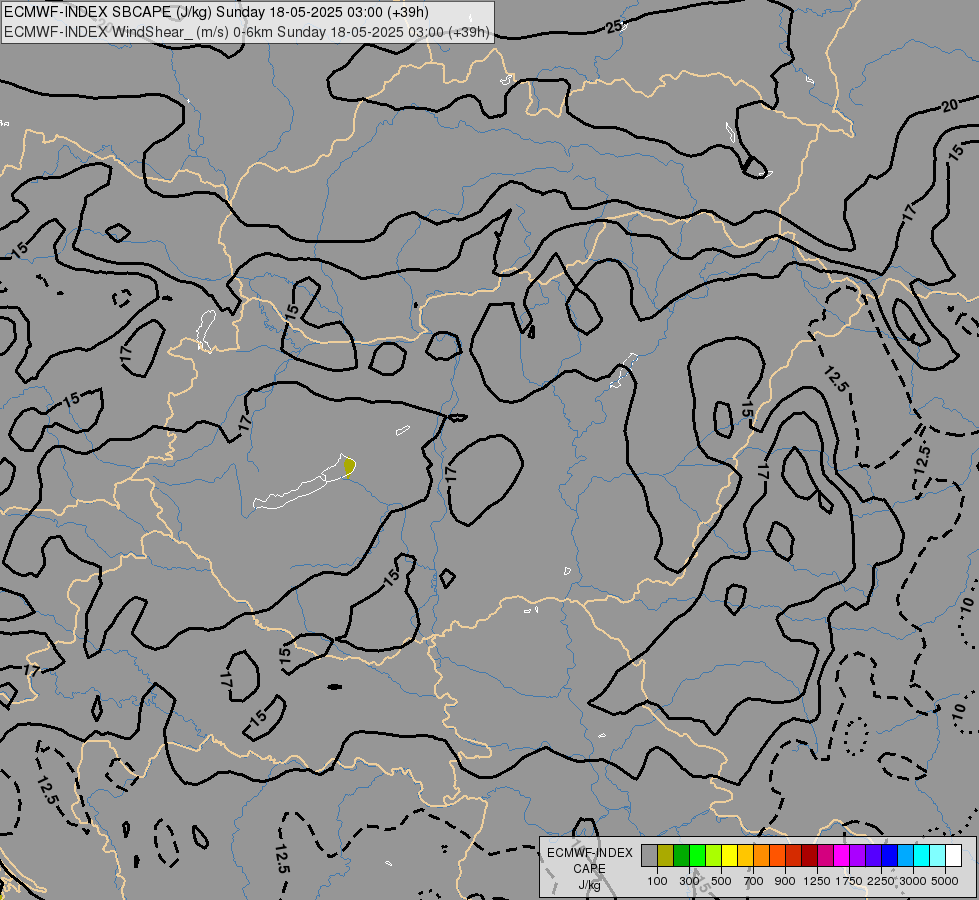Click the legend value 2250
979x900 pixels.
point(881,881)
